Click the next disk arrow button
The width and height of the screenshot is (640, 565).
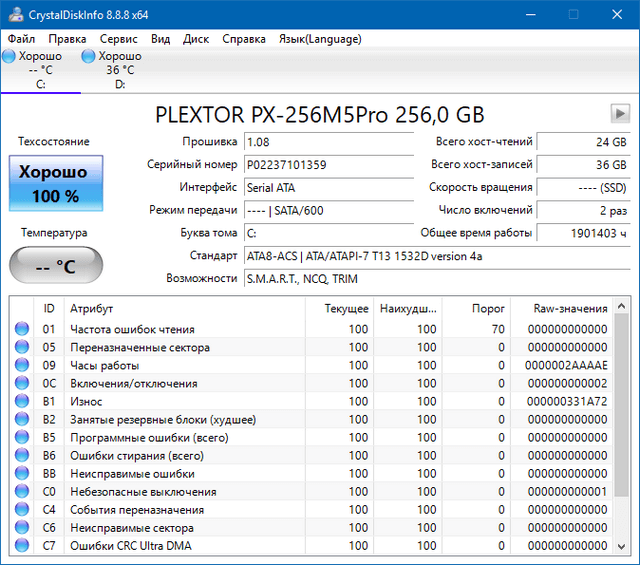coord(620,113)
